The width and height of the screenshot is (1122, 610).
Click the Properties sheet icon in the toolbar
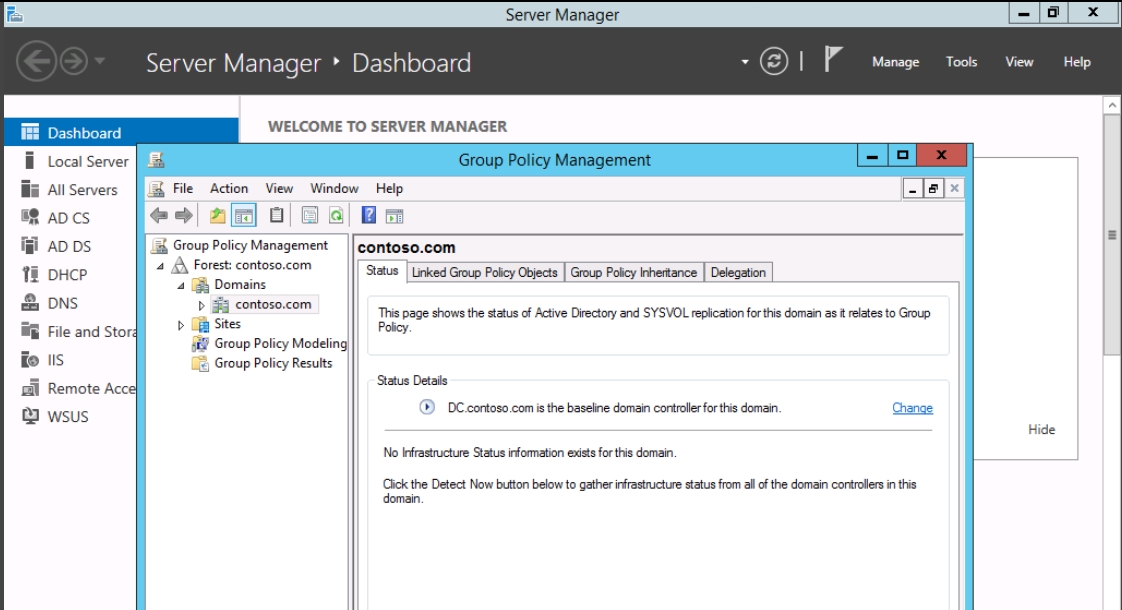[x=310, y=216]
